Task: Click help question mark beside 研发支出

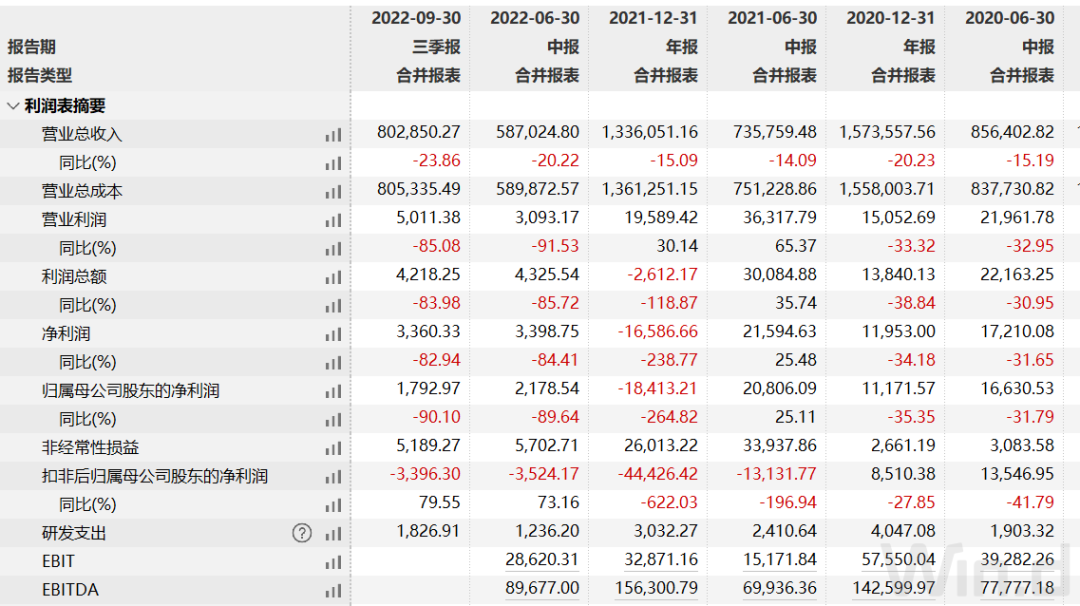Action: (302, 533)
